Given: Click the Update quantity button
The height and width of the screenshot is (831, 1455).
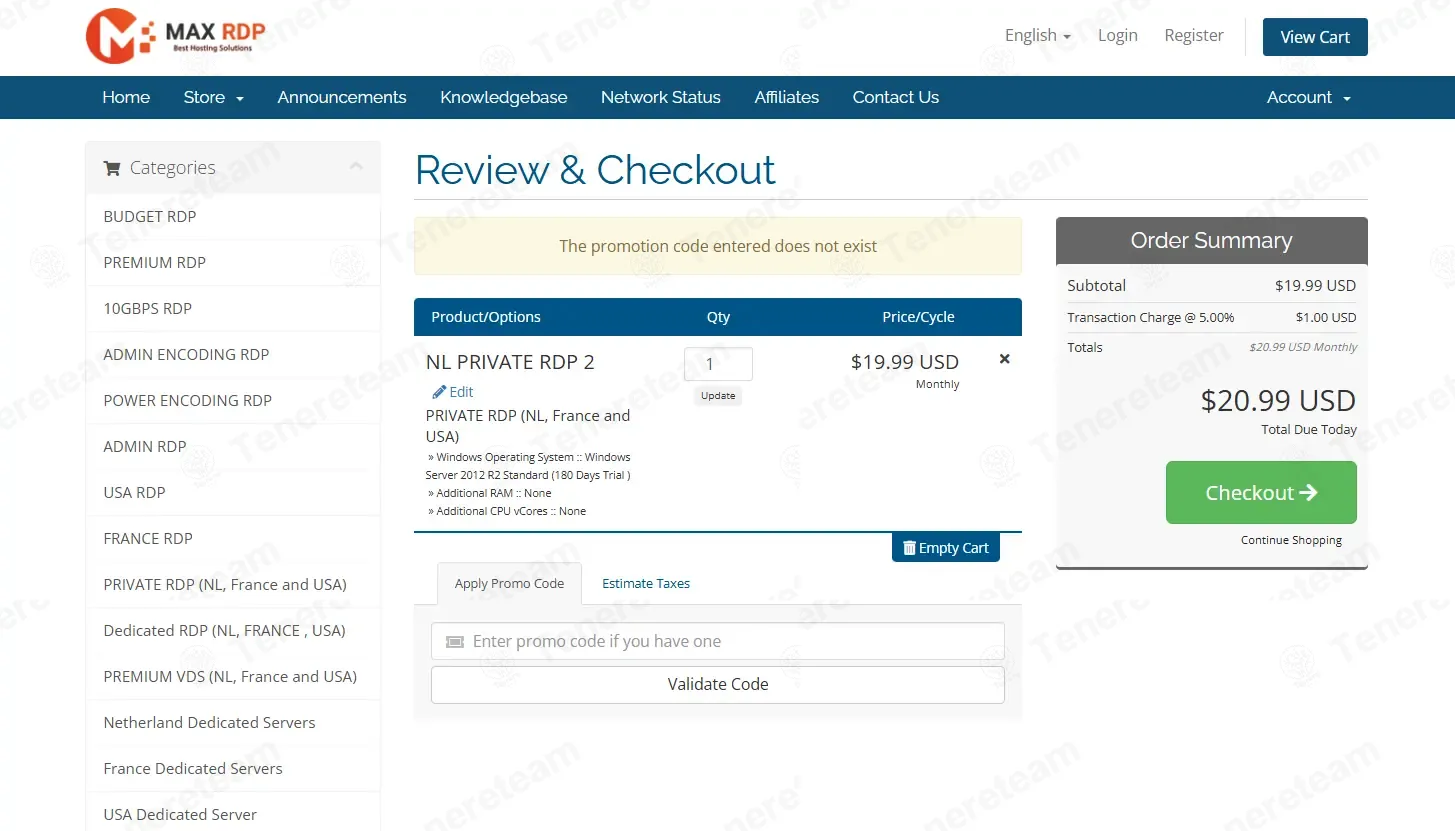Looking at the screenshot, I should tap(717, 396).
